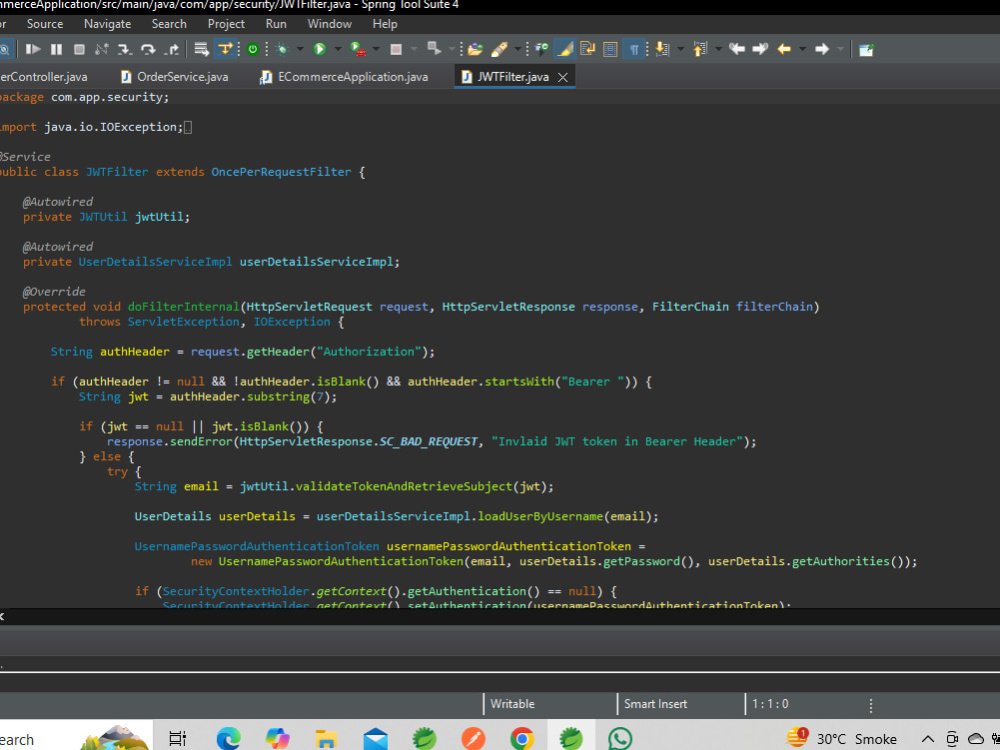Click the Step Return icon
1000x750 pixels.
(172, 49)
